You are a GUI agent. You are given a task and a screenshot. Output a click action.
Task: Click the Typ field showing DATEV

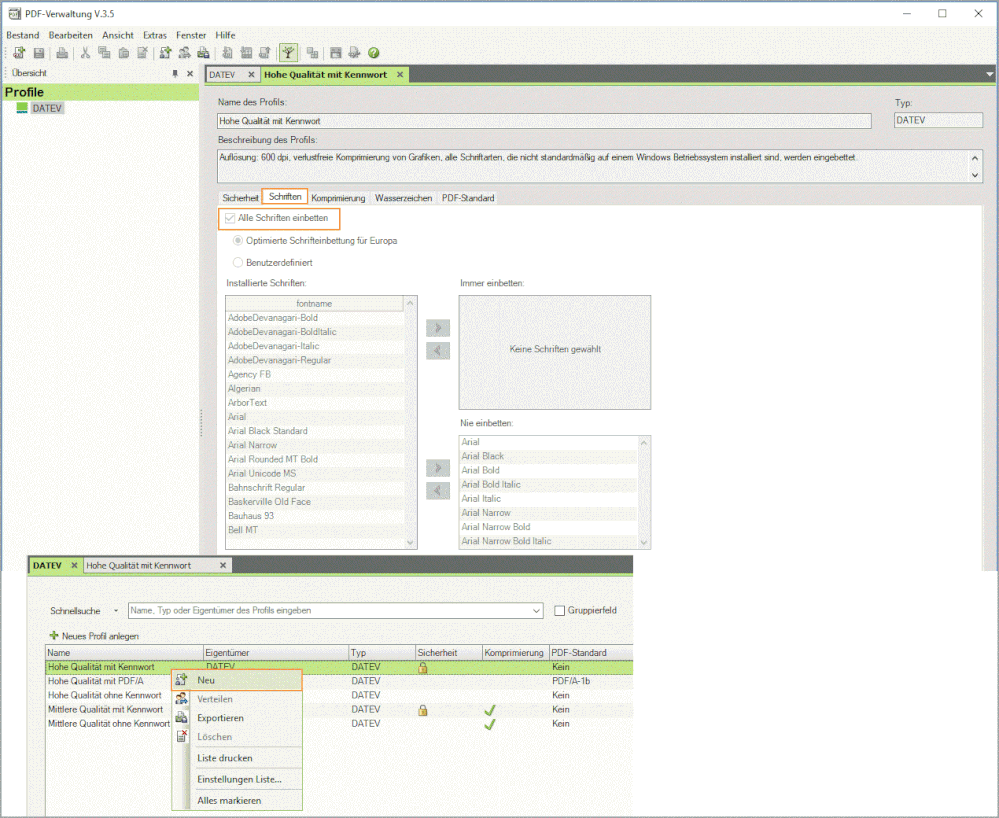938,120
